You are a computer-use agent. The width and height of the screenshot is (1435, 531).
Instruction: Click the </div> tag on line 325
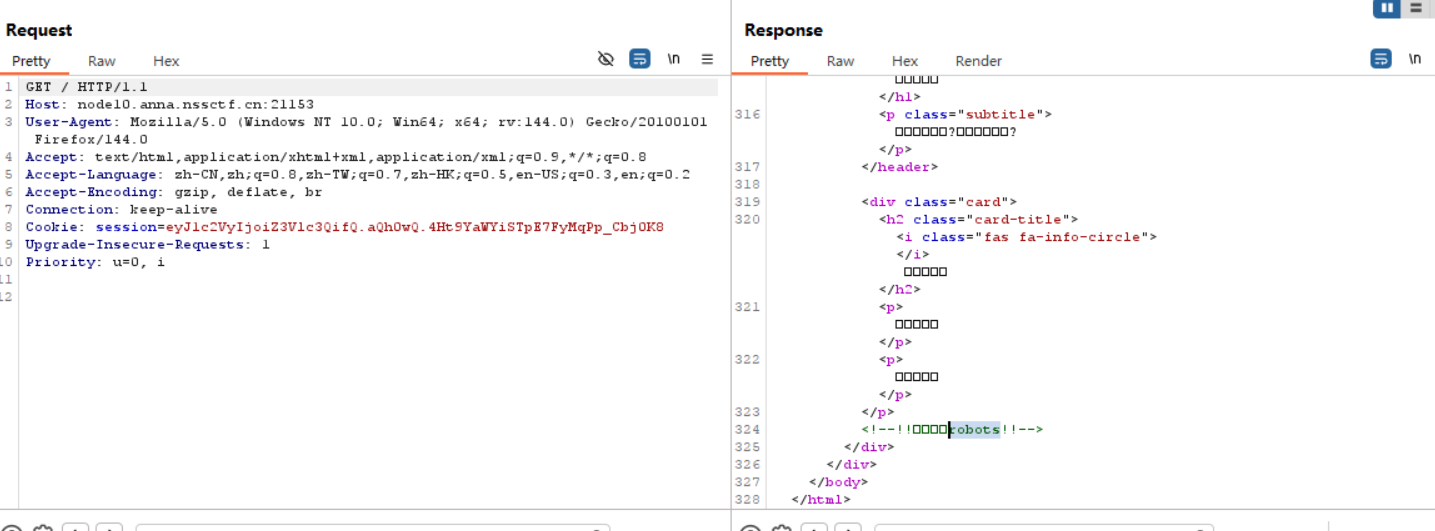point(869,447)
